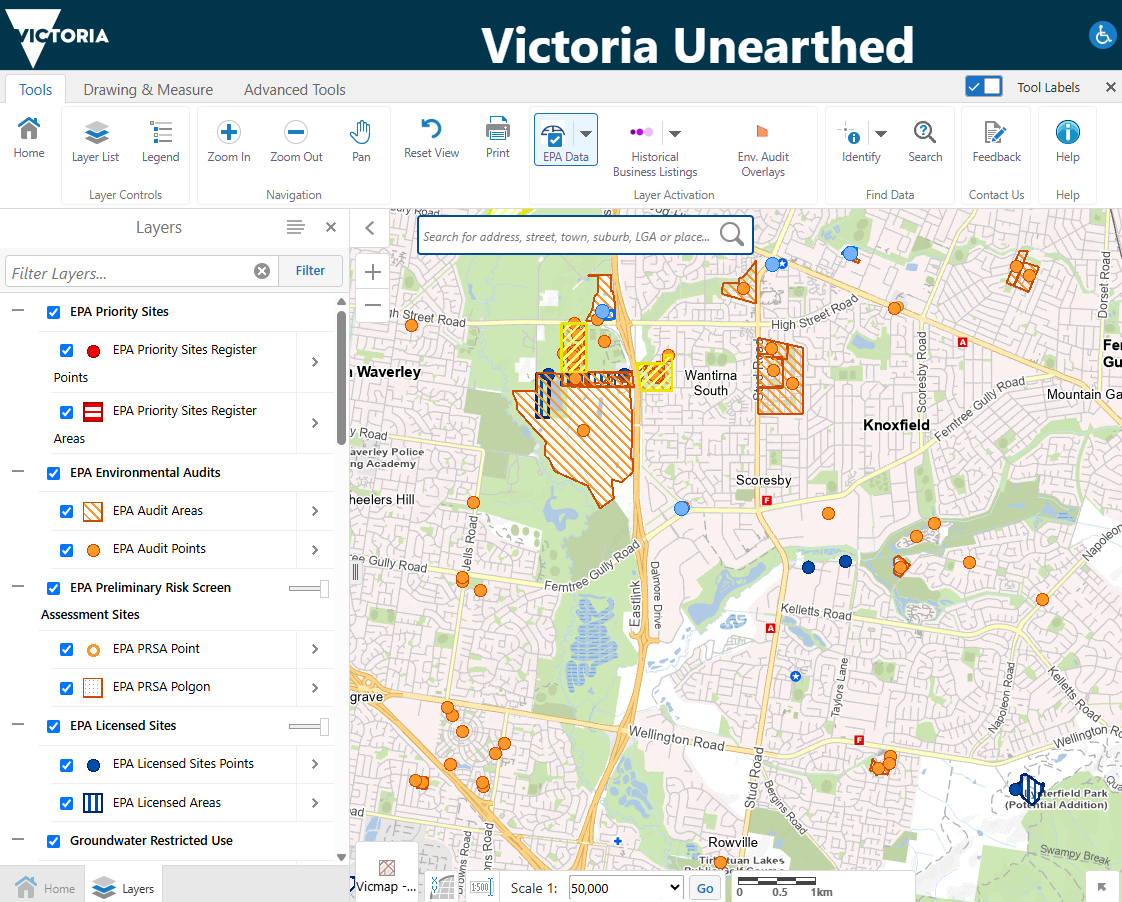Open the Legend tool
The height and width of the screenshot is (902, 1122).
160,142
